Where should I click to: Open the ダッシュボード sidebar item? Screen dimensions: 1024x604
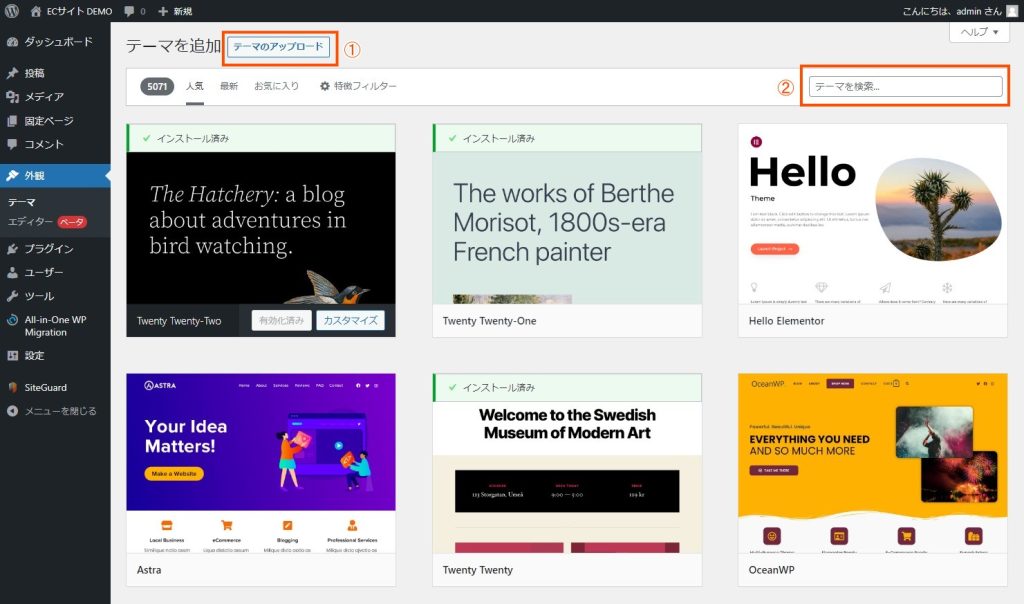(57, 42)
